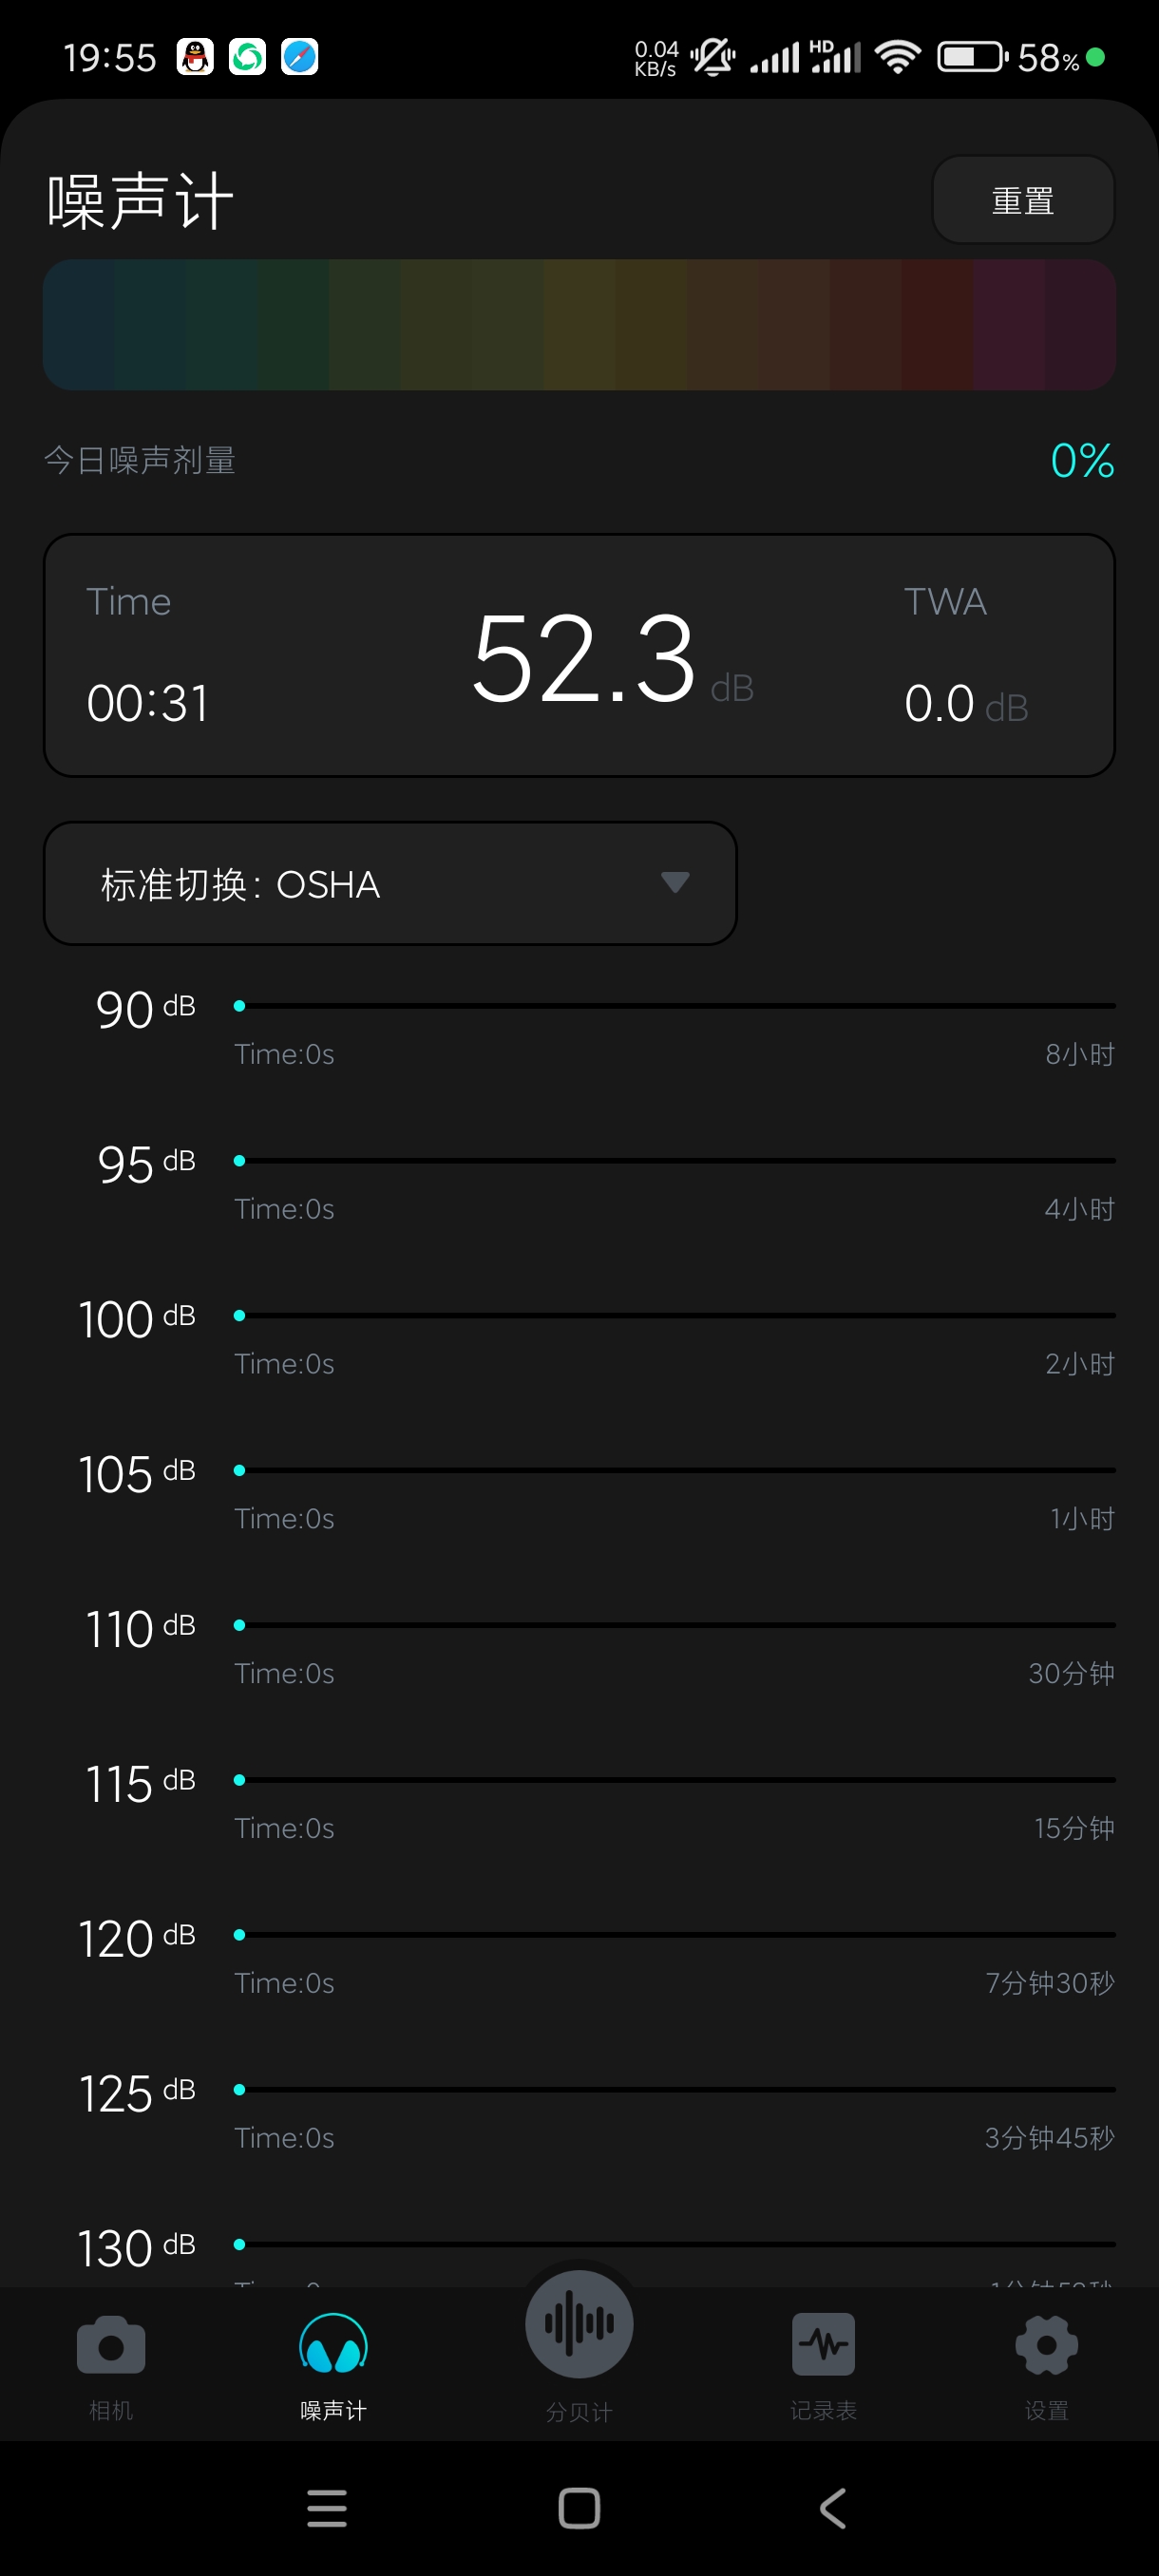Tap the 0% daily noise dose value

click(1082, 460)
